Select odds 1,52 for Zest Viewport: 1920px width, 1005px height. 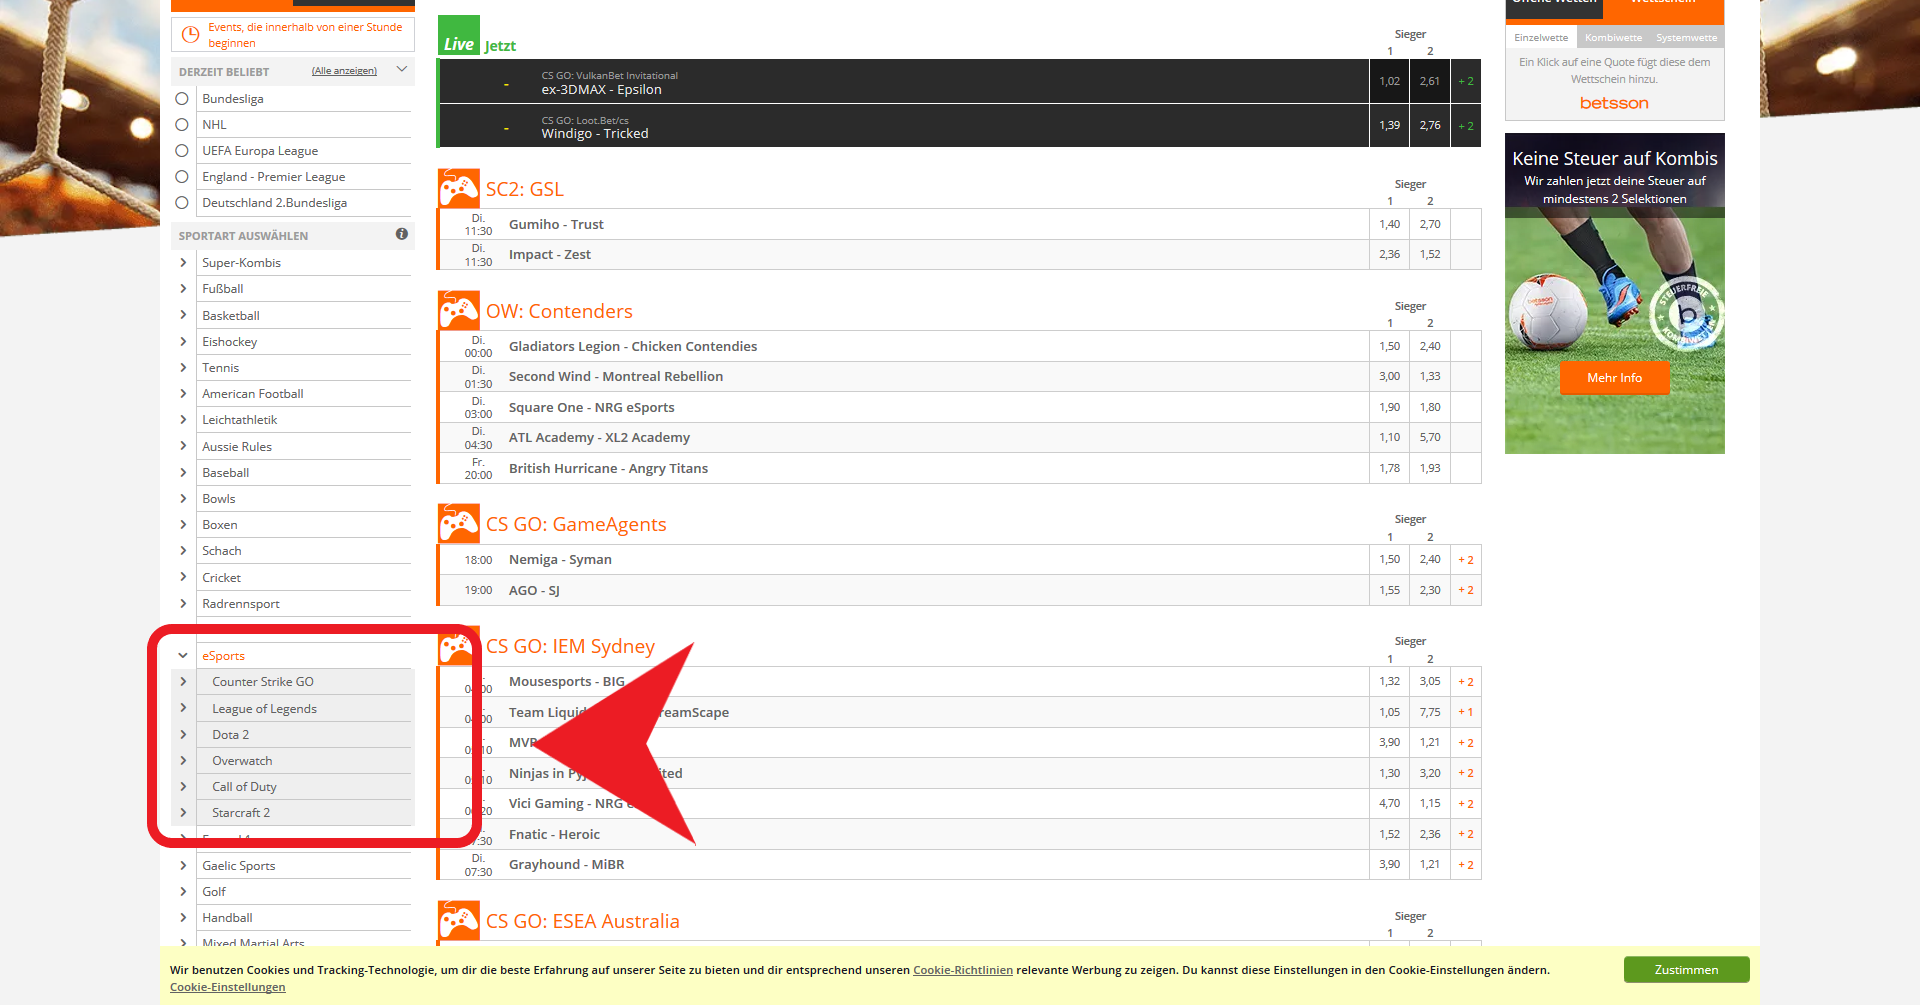(x=1430, y=254)
